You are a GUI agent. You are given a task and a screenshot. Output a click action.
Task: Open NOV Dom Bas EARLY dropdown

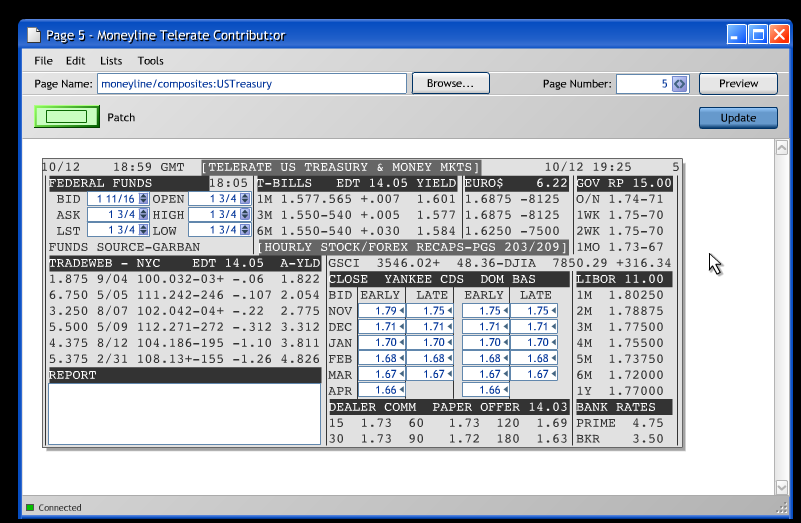click(505, 311)
